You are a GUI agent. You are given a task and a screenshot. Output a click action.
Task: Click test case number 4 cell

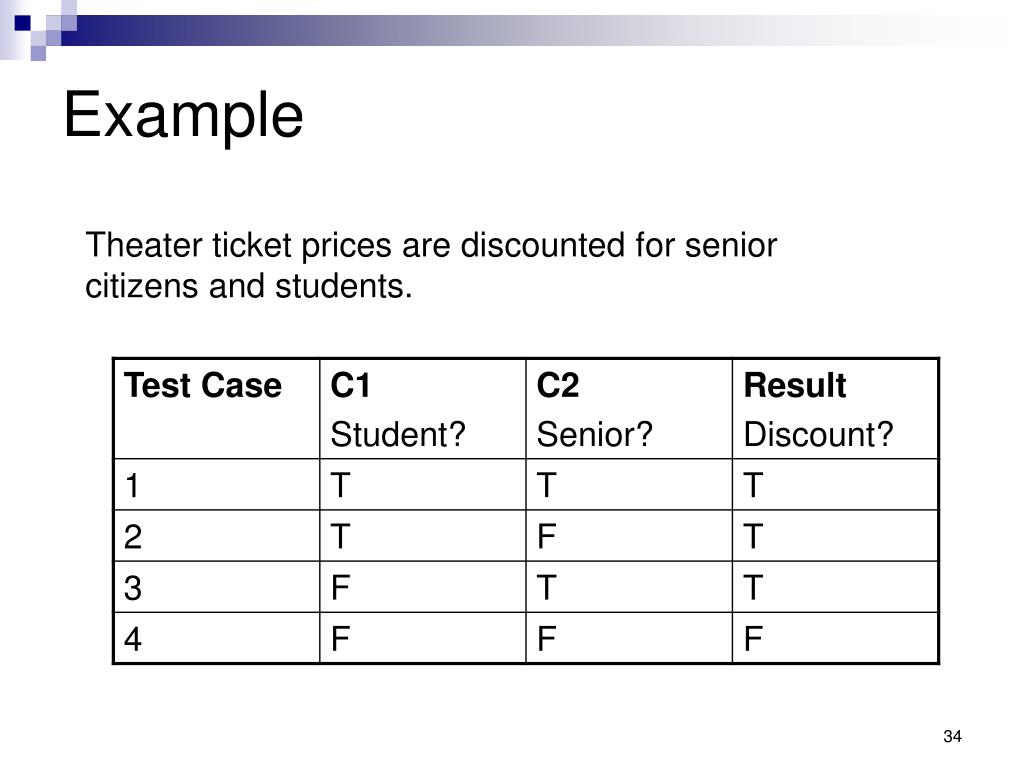coord(217,638)
